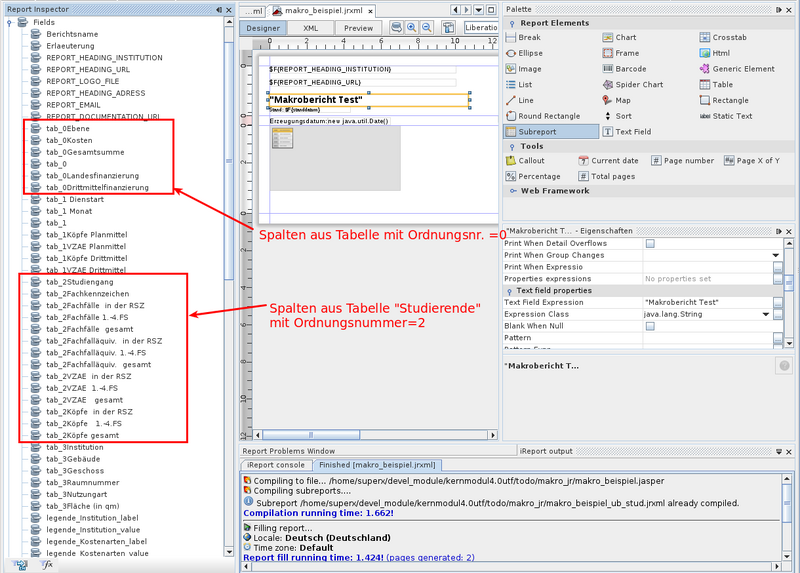Screen dimensions: 800x573
Task: Pick the Static Text element
Action: click(x=726, y=116)
